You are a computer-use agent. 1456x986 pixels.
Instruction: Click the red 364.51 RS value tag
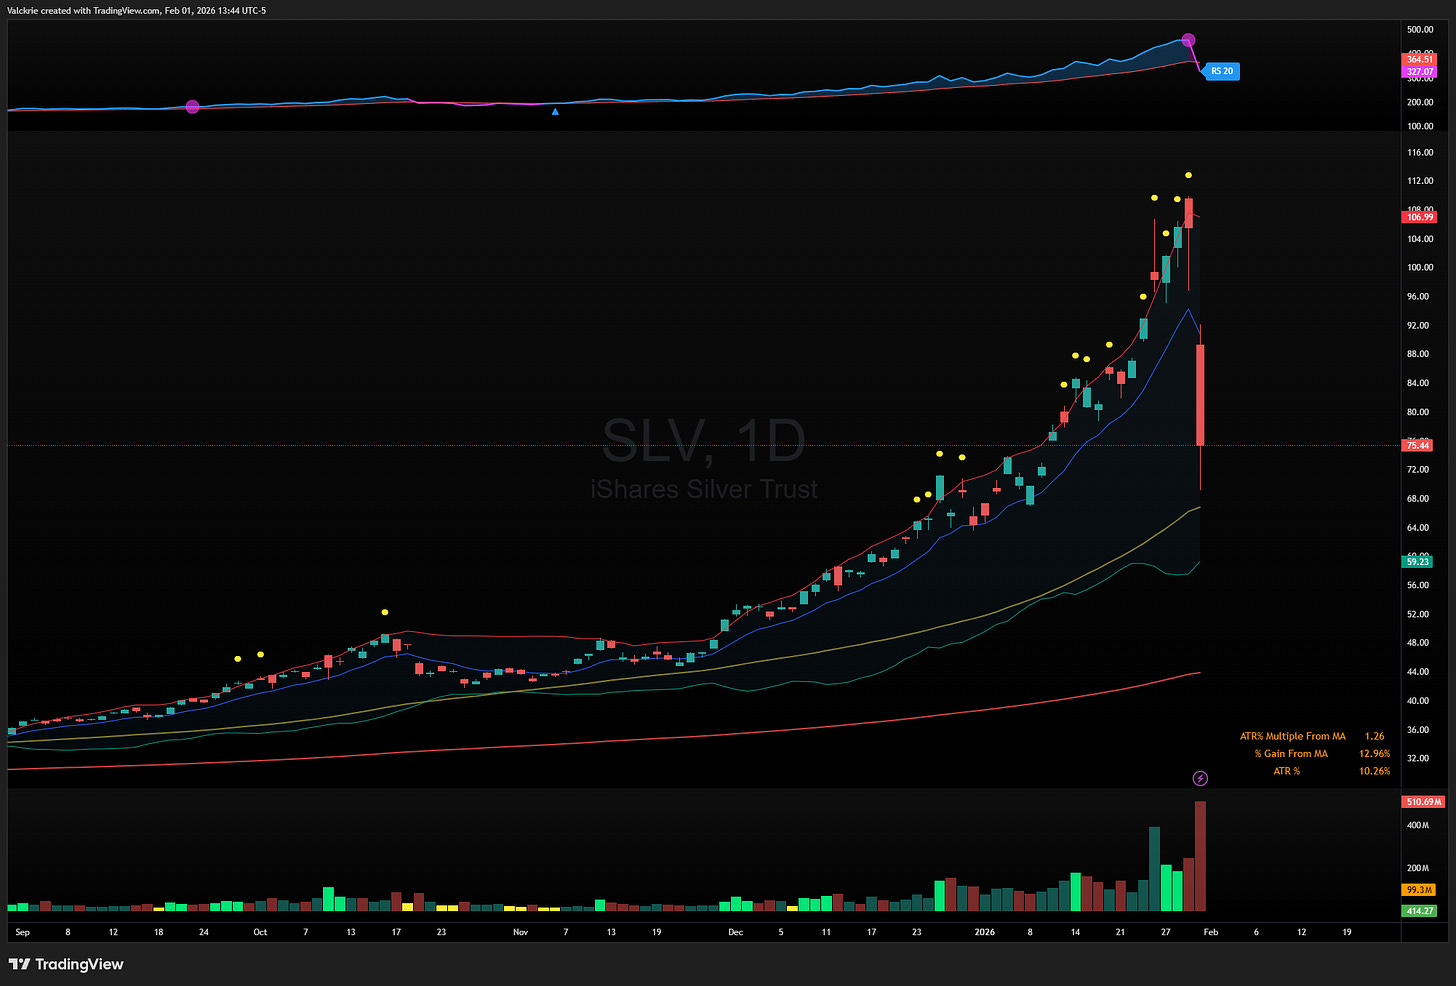[1420, 60]
